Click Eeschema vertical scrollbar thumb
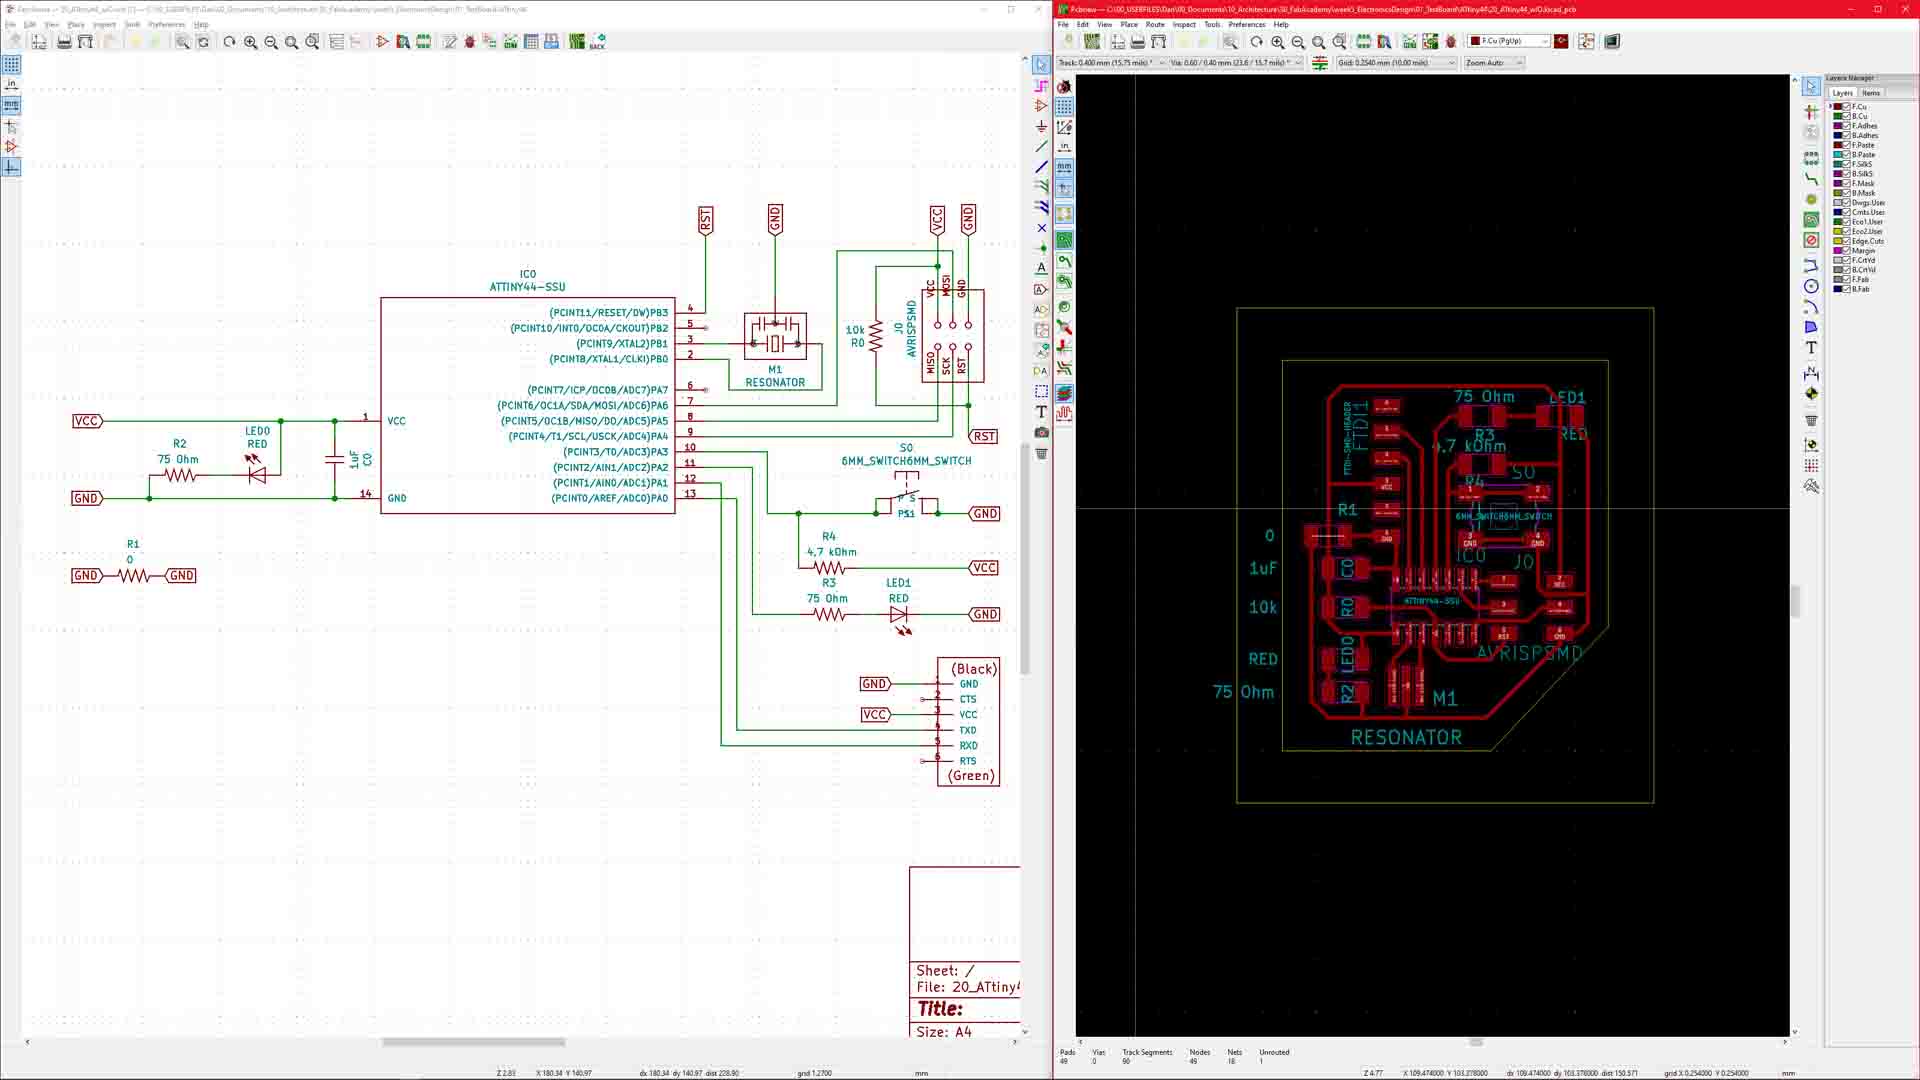This screenshot has width=1920, height=1080. (x=1024, y=560)
